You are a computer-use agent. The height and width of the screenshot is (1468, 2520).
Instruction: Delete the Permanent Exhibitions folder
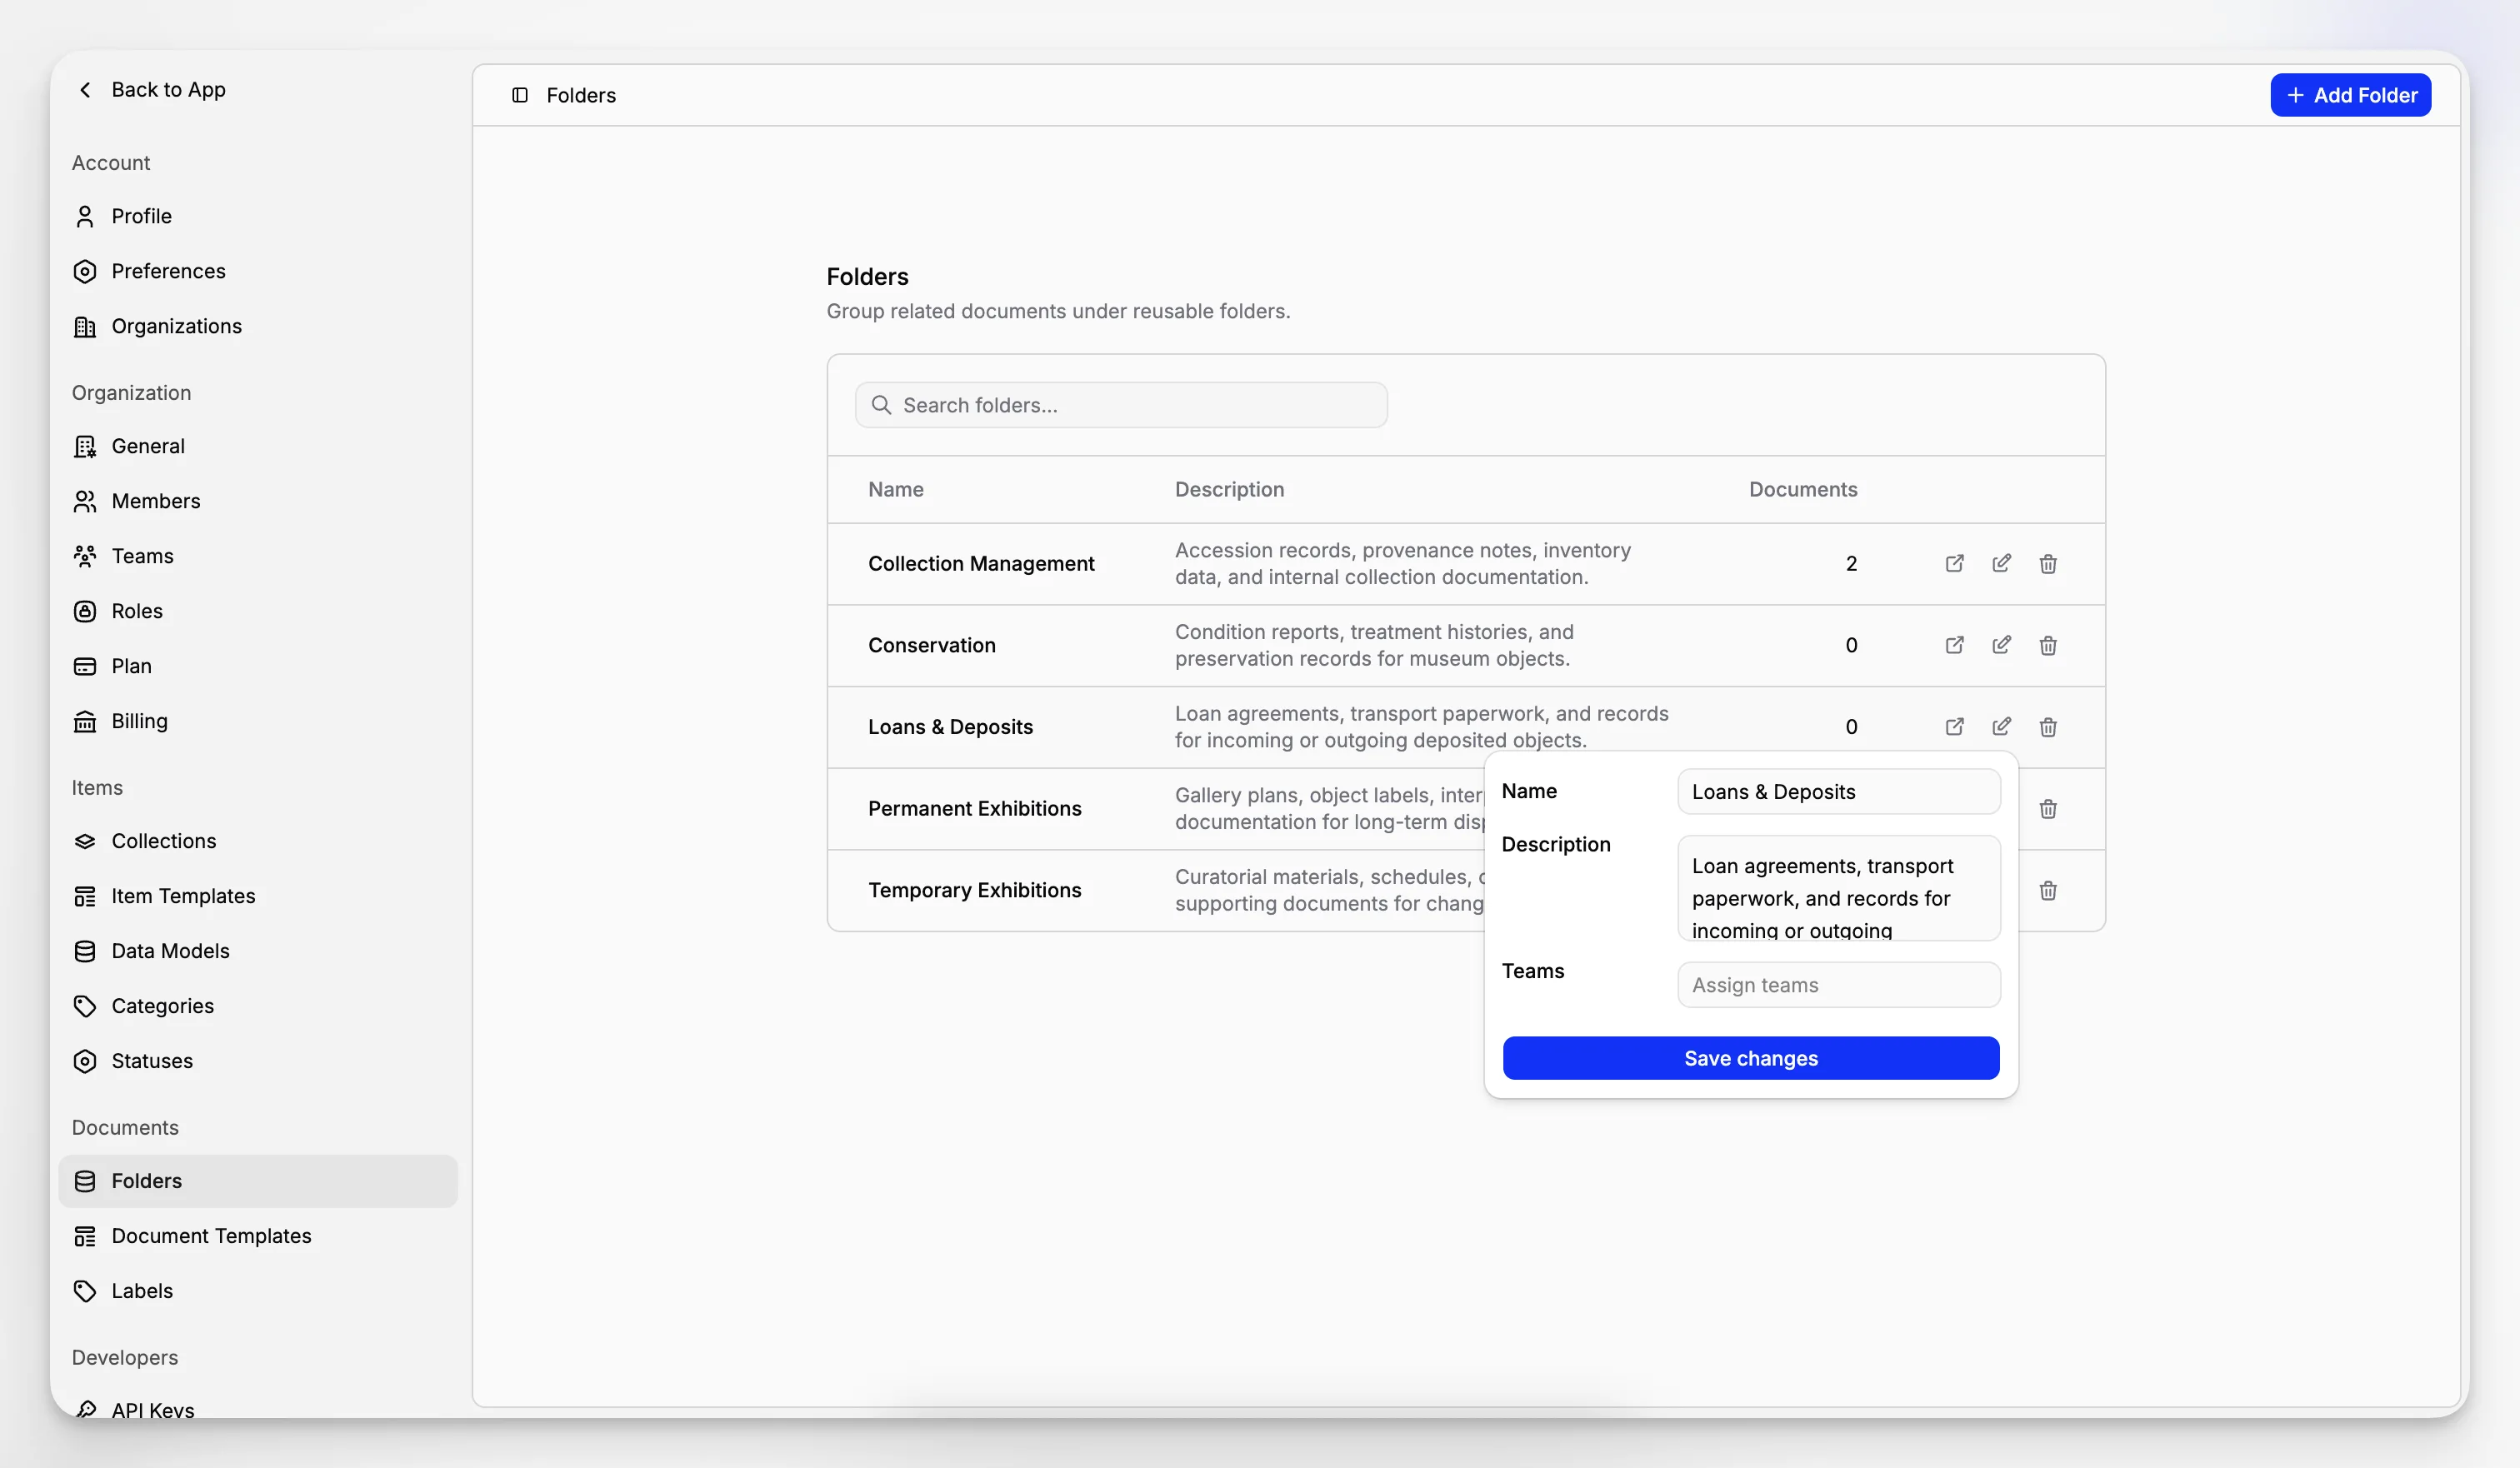coord(2048,808)
